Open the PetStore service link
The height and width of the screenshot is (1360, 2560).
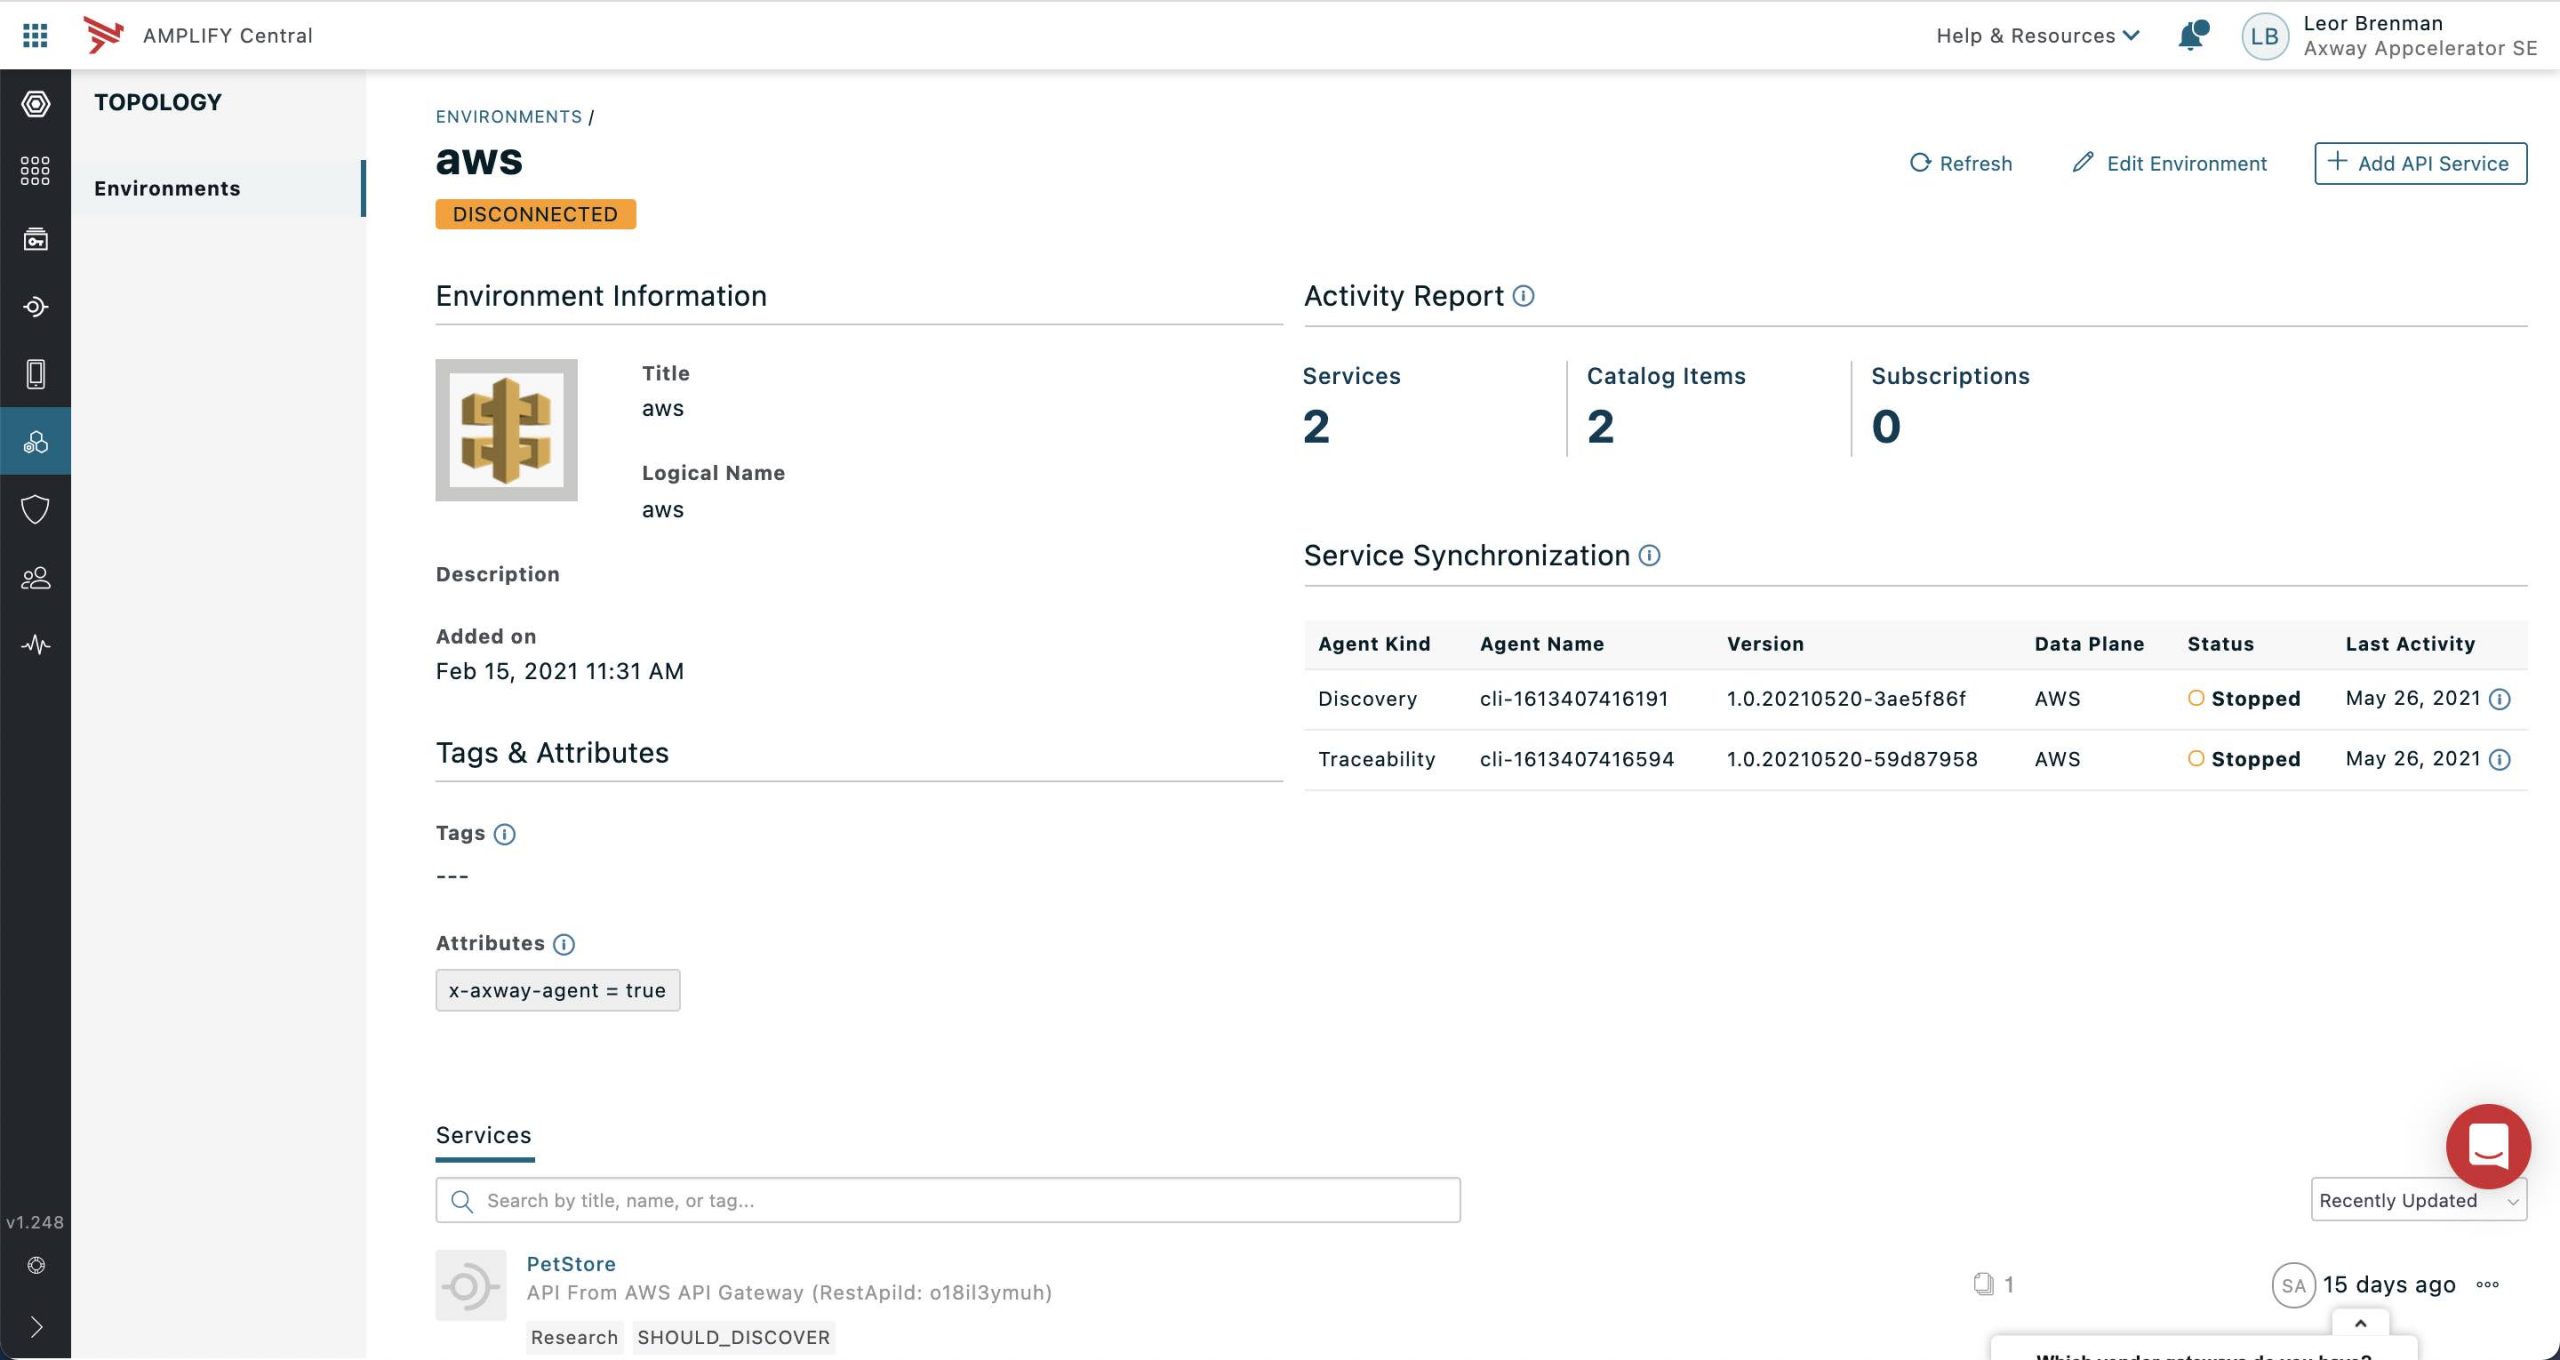(x=571, y=1264)
